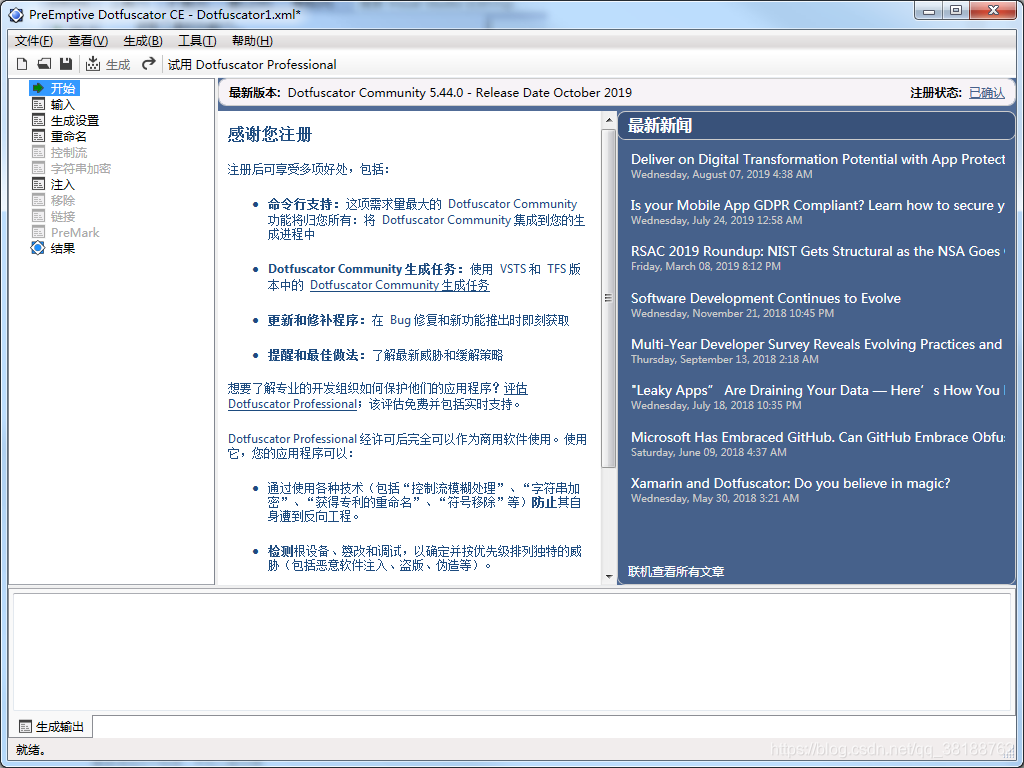Screen dimensions: 1024x768
Task: Open the 查看(V) menu
Action: 88,40
